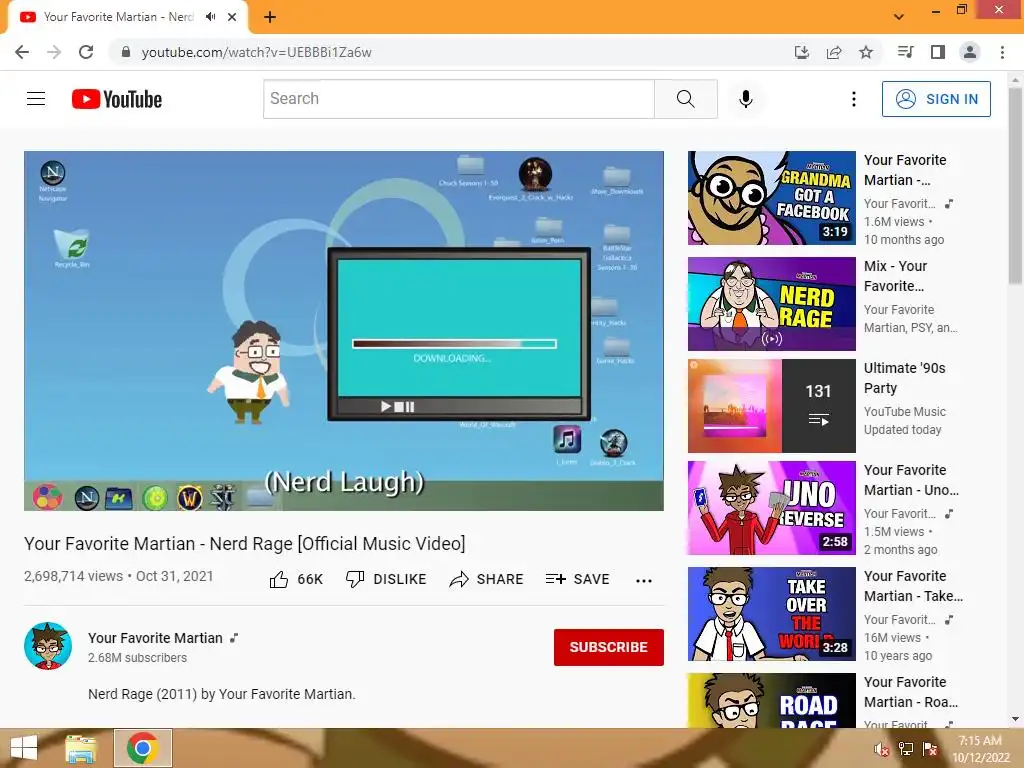1024x768 pixels.
Task: View site info lock icon
Action: (126, 52)
